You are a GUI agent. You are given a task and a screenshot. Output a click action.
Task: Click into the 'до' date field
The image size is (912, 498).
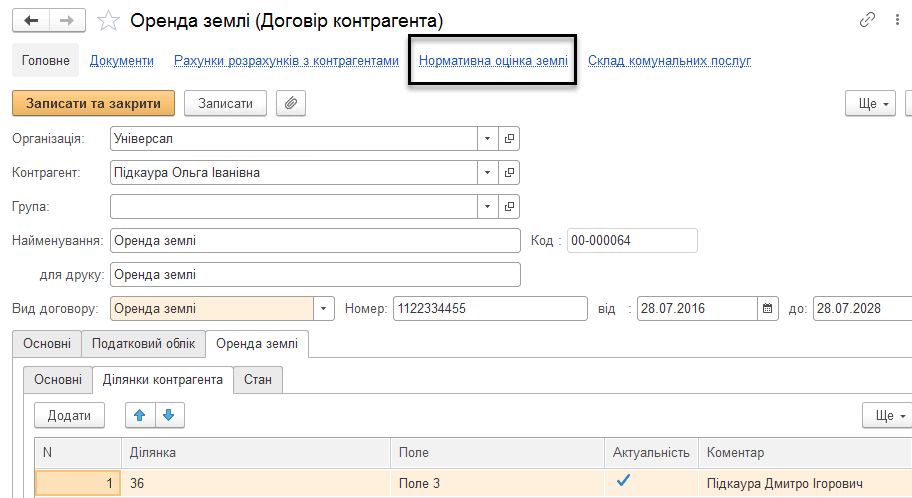(863, 308)
